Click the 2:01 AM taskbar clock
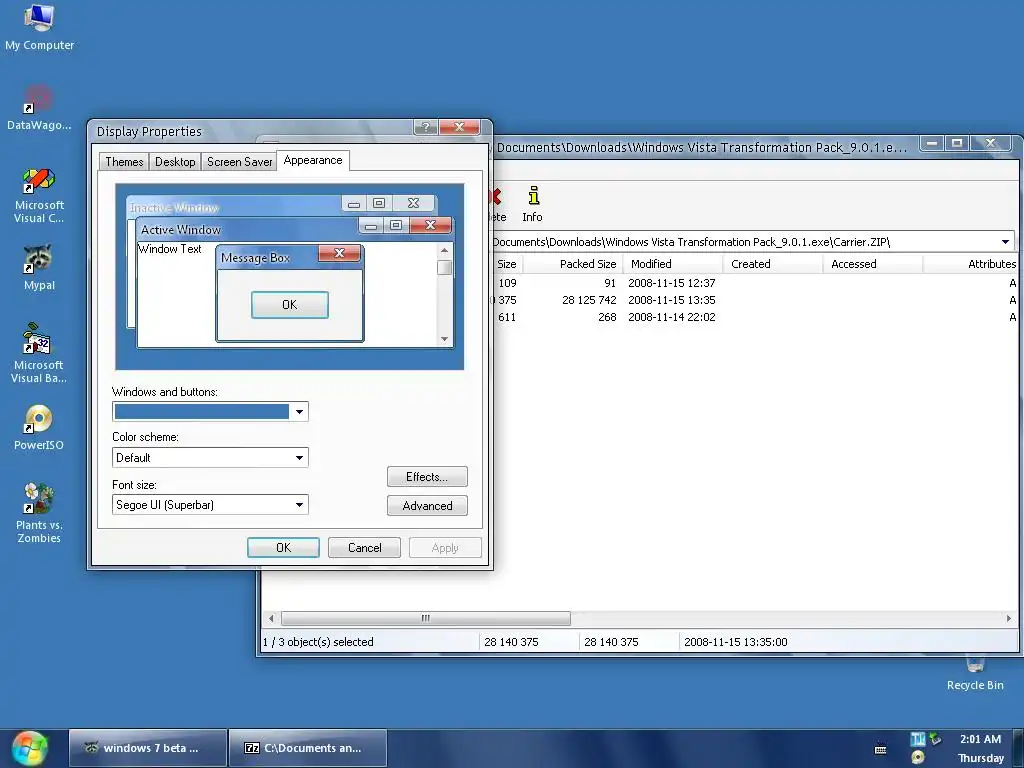Screen dimensions: 1024x768 pyautogui.click(x=980, y=739)
